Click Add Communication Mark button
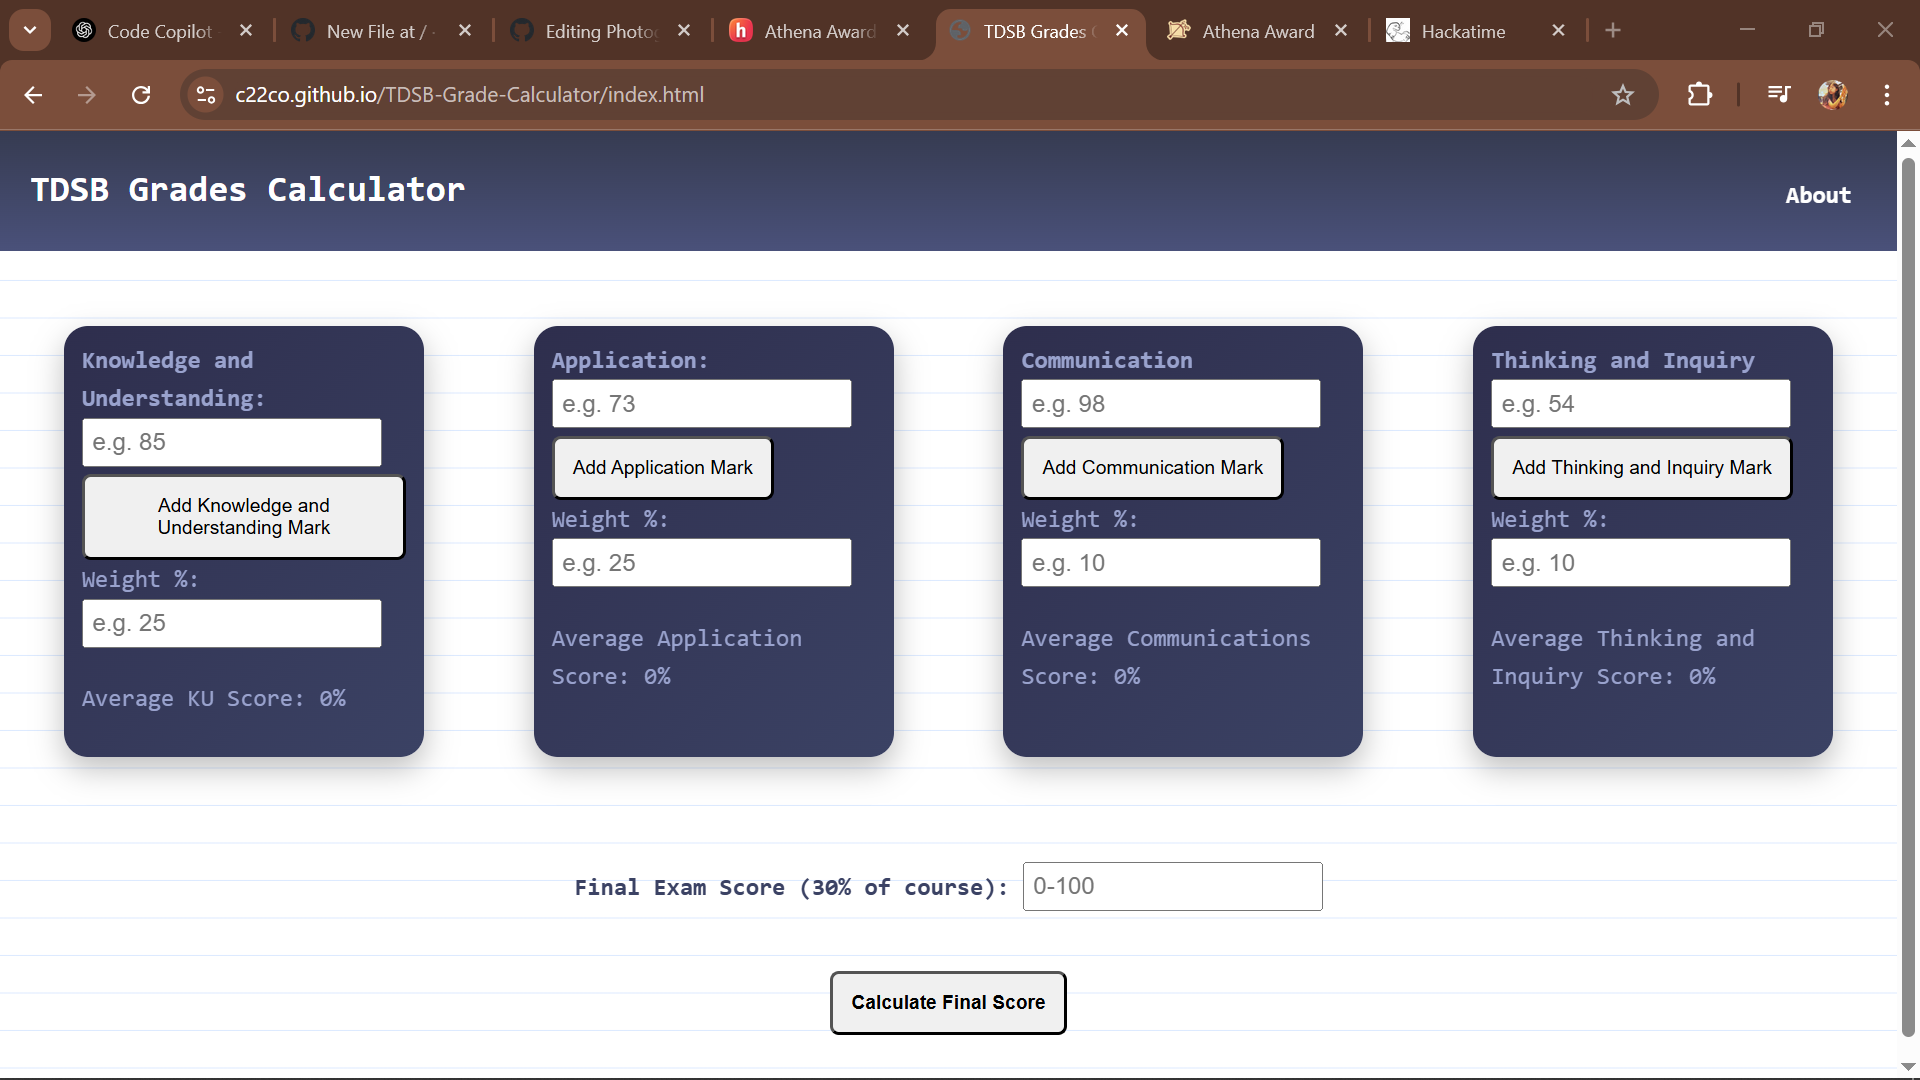 click(x=1152, y=468)
